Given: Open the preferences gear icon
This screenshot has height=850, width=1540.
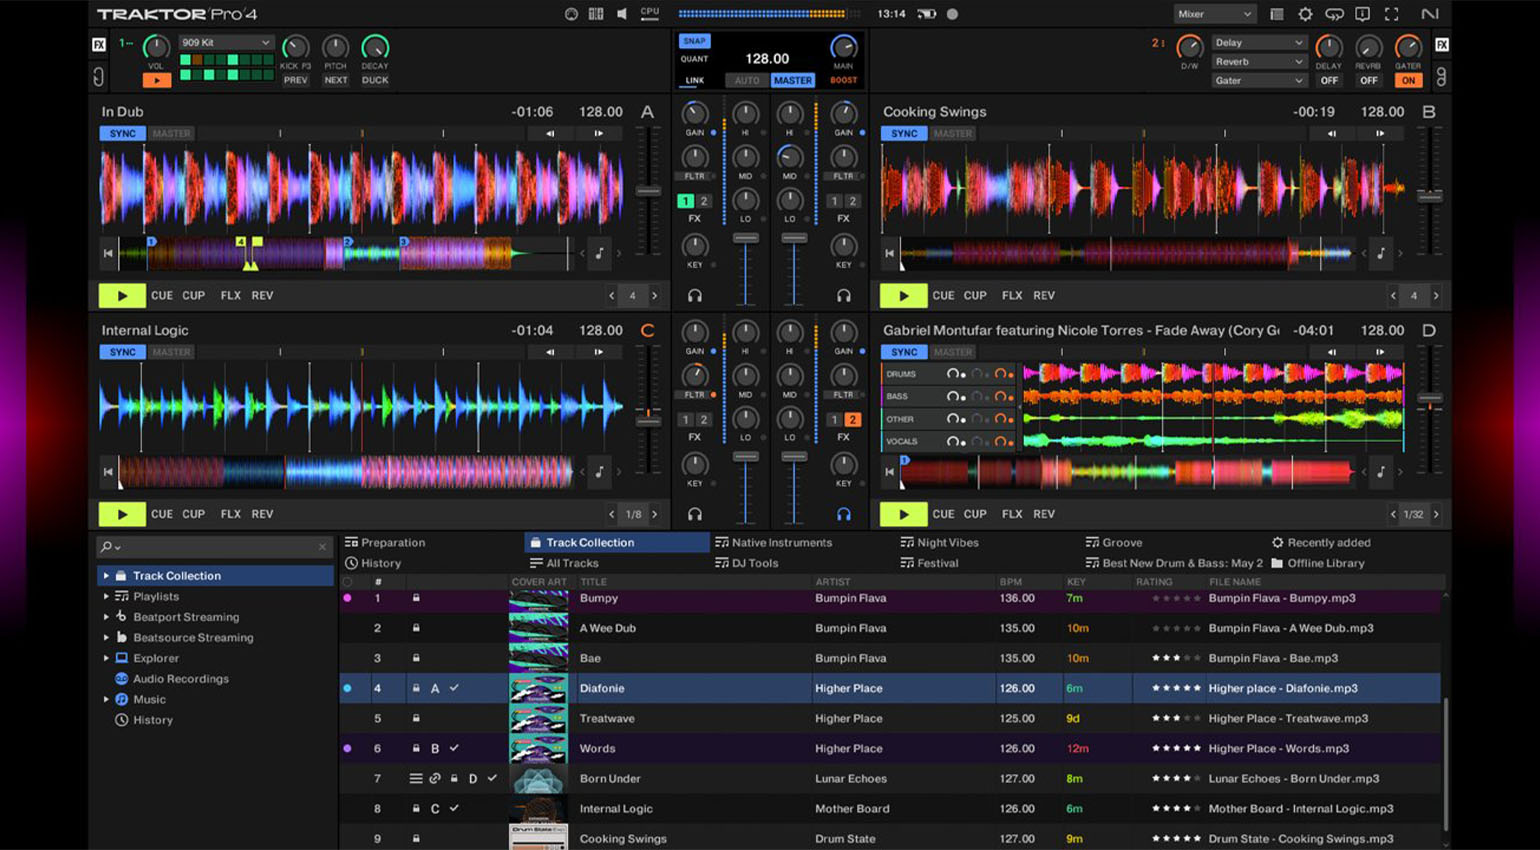Looking at the screenshot, I should [x=1305, y=14].
